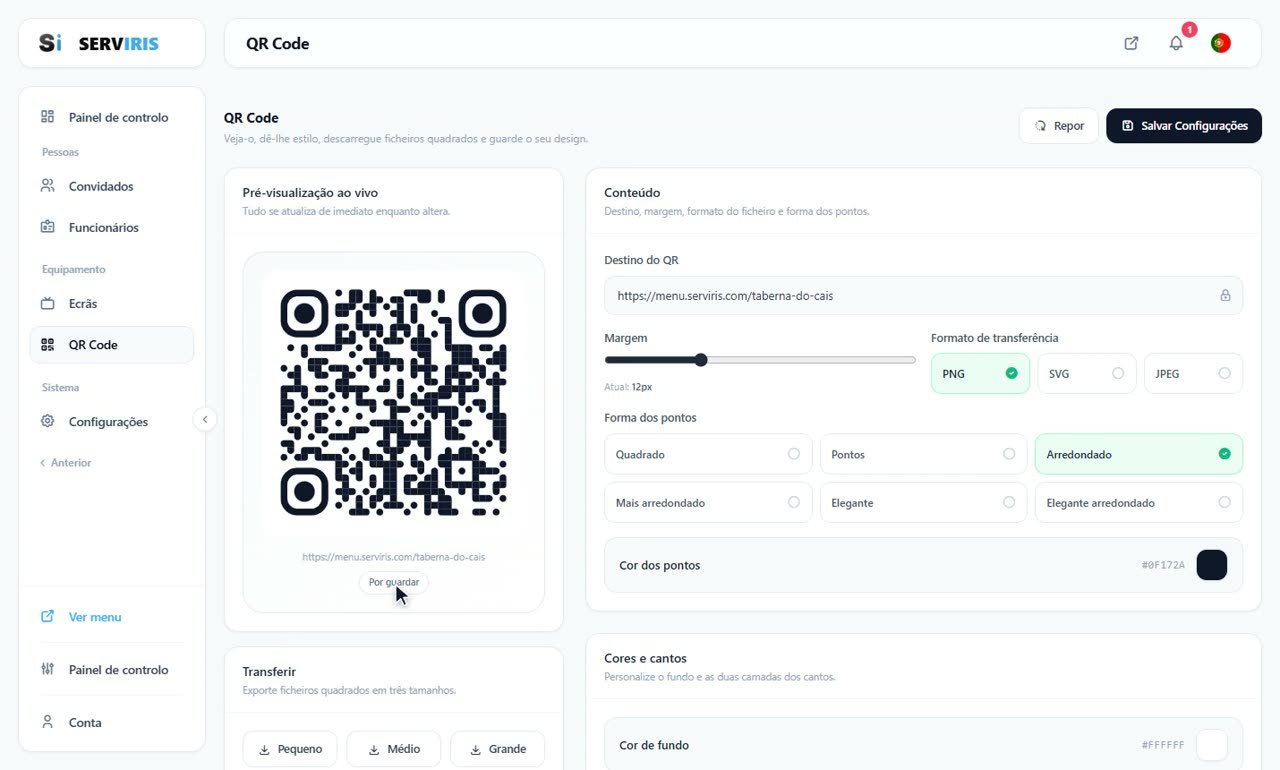Choose Arredondado dot shape
Viewport: 1280px width, 770px height.
click(x=1139, y=454)
